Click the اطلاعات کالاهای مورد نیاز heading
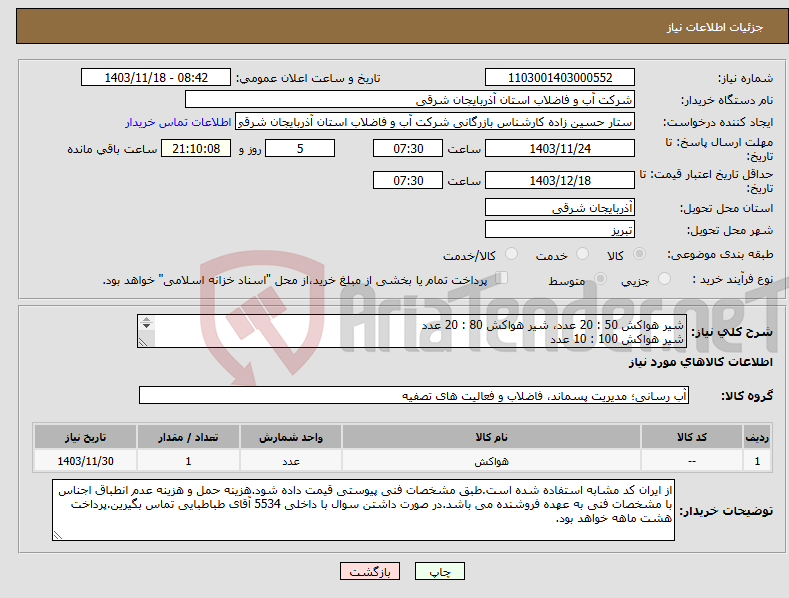The image size is (789, 598). (700, 362)
